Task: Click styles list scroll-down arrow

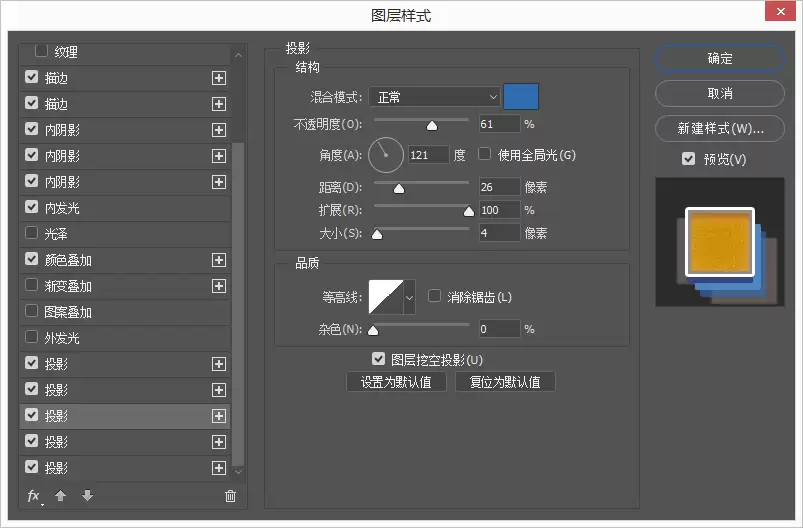Action: (238, 471)
